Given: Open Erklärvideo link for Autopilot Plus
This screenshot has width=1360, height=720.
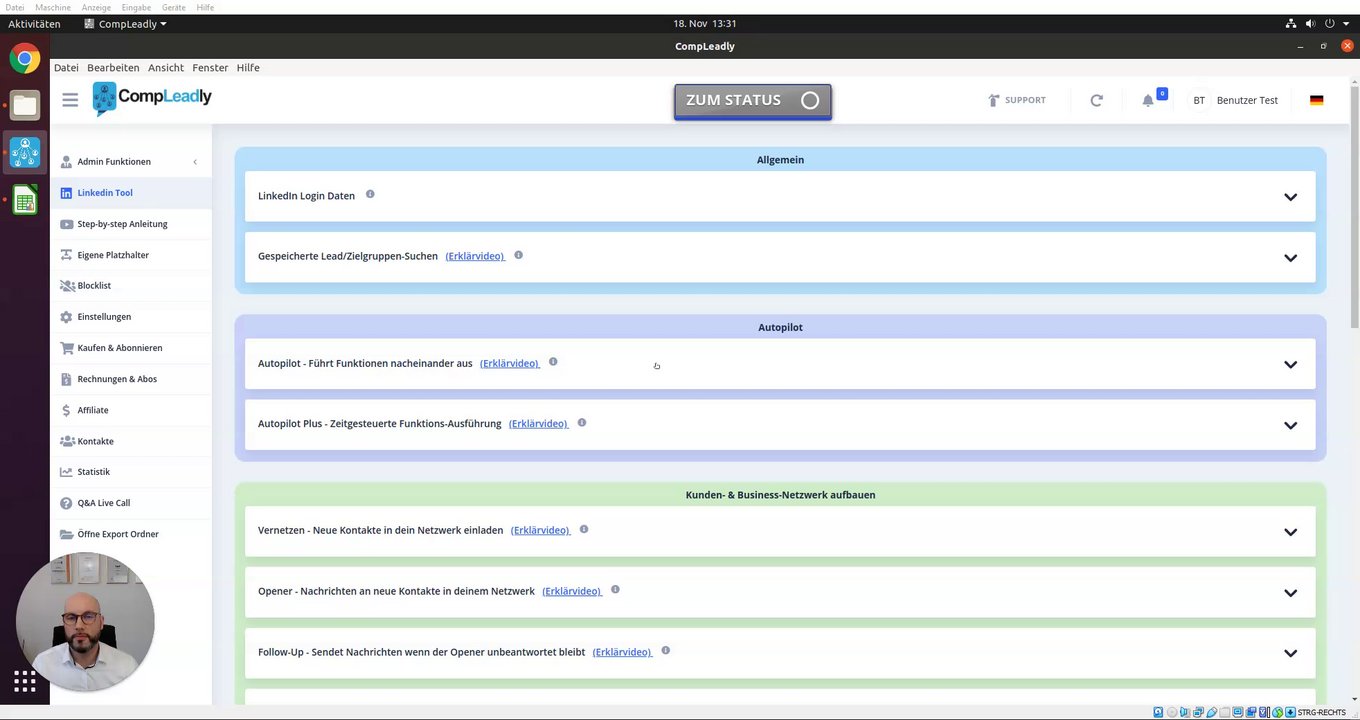Looking at the screenshot, I should (539, 424).
